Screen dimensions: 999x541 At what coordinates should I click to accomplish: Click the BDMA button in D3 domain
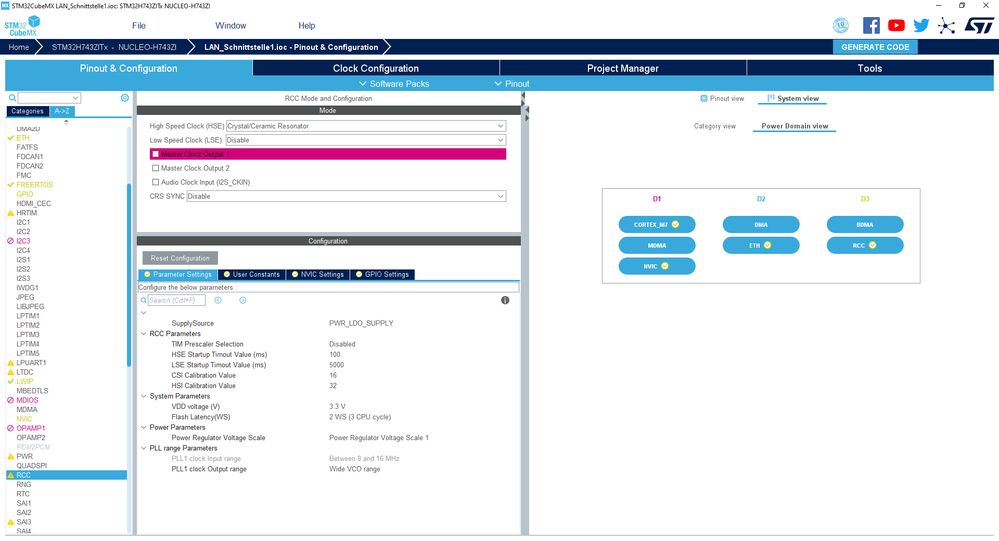tap(865, 224)
